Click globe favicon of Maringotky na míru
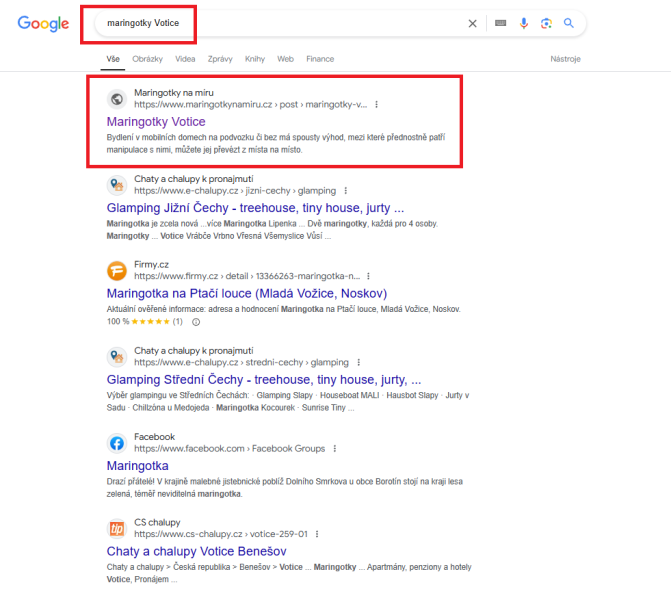Image resolution: width=671 pixels, height=600 pixels. 117,99
